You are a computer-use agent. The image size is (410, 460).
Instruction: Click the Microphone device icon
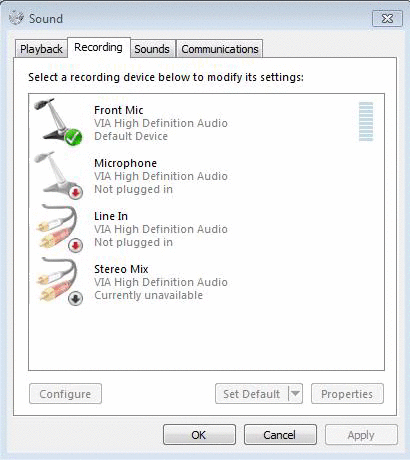[x=56, y=174]
